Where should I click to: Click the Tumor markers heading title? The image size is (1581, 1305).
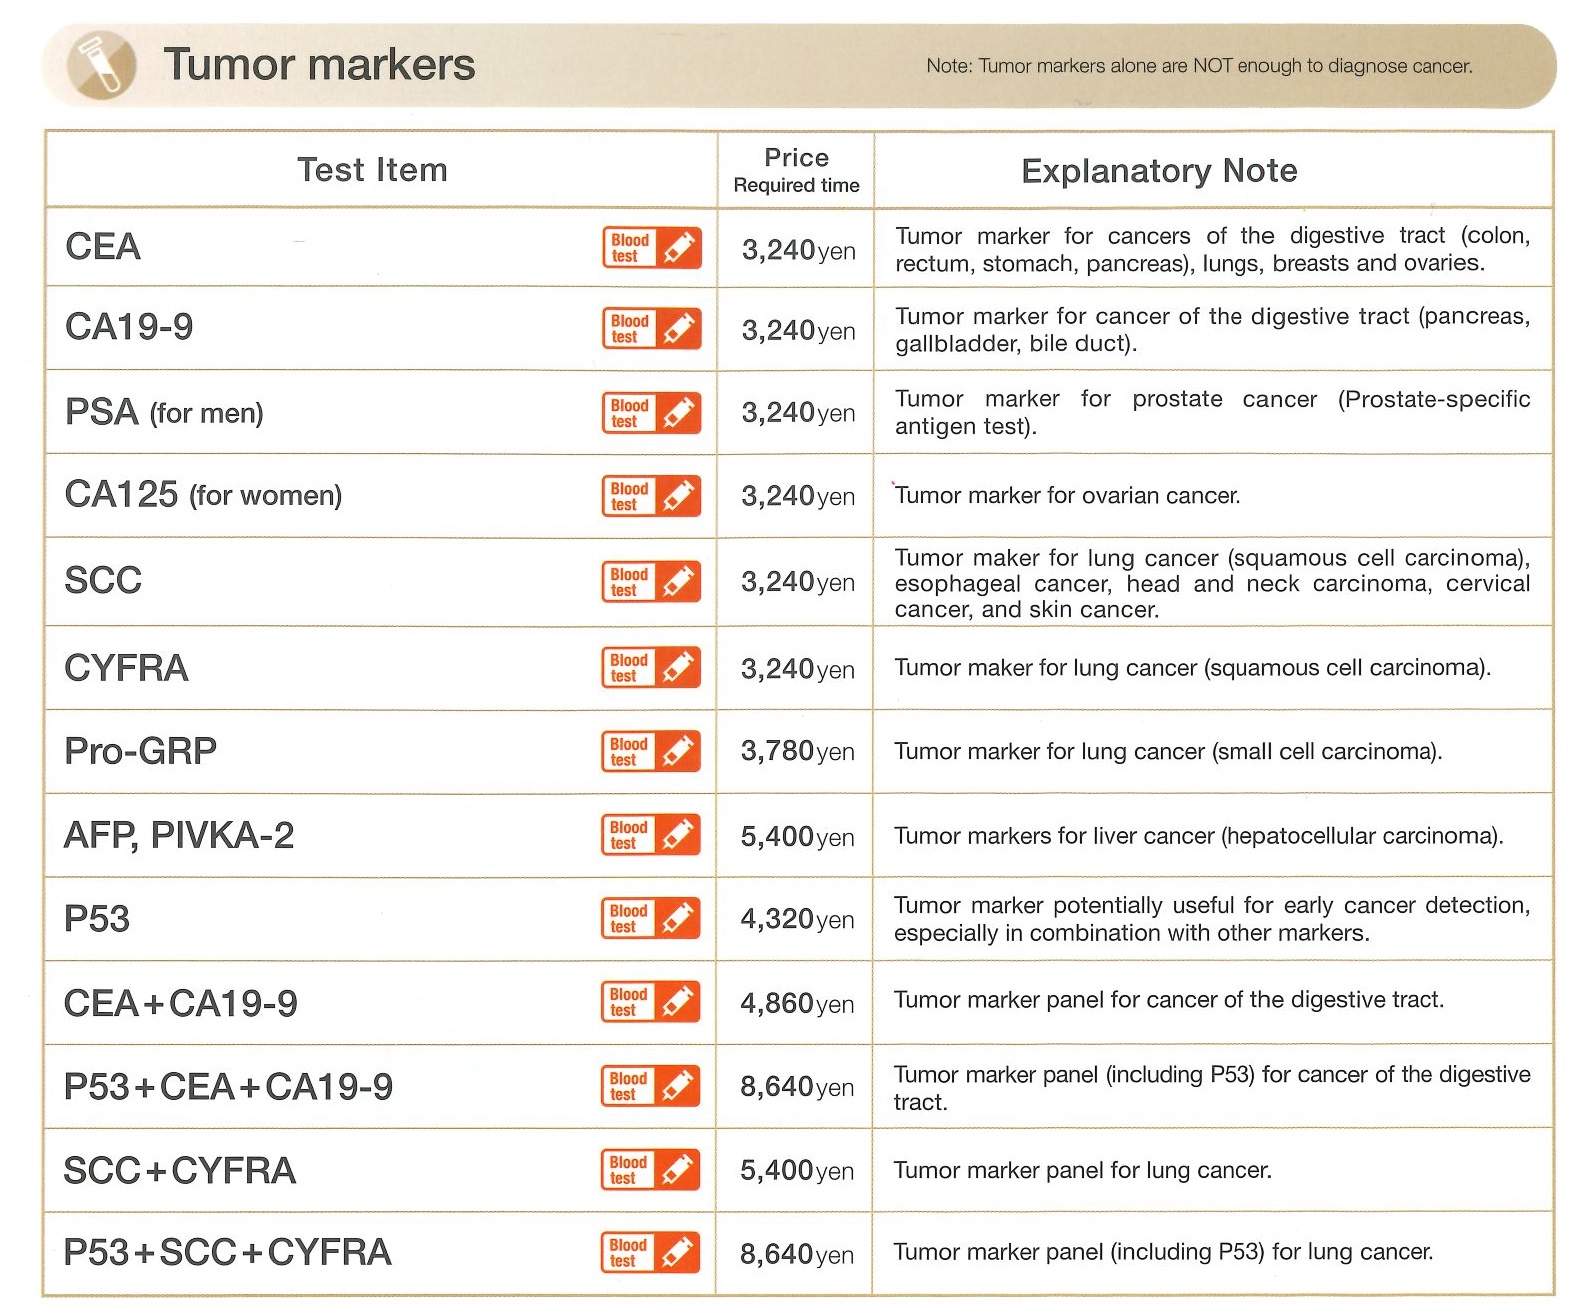(319, 65)
